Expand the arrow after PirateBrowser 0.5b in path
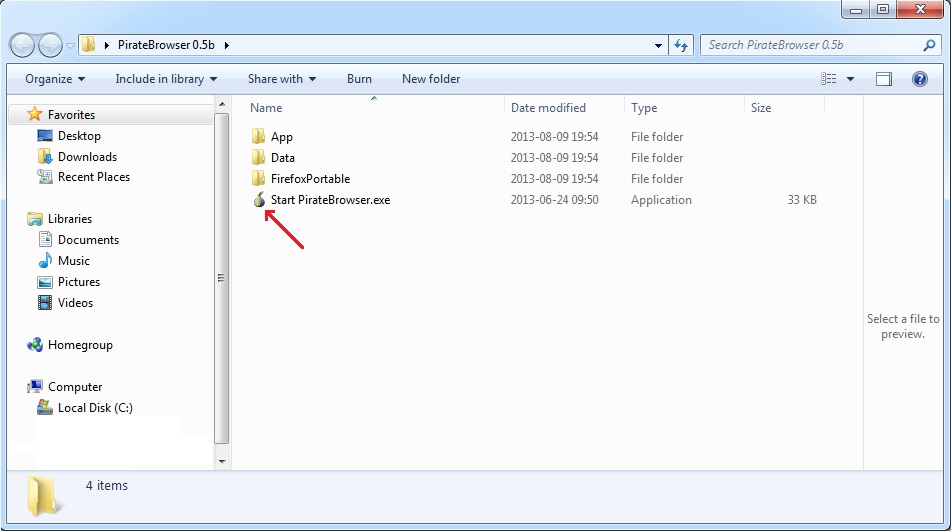The width and height of the screenshot is (951, 531). point(227,45)
